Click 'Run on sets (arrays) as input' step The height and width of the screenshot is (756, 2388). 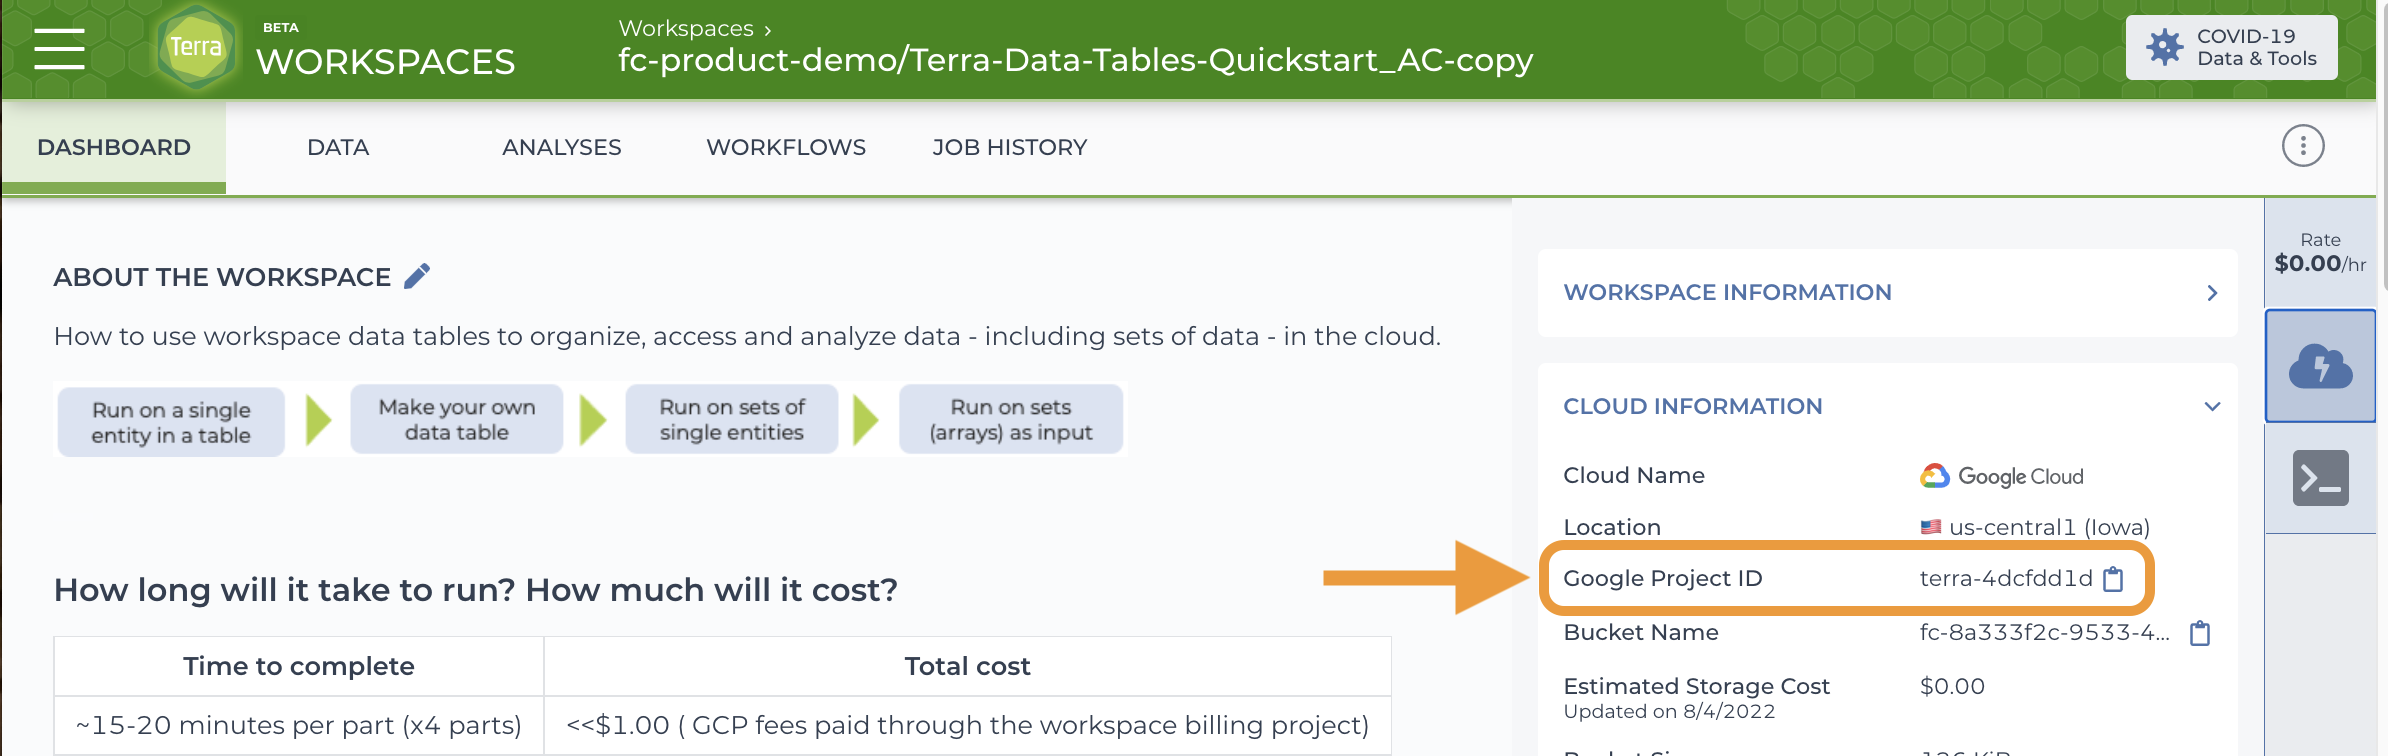point(1011,419)
